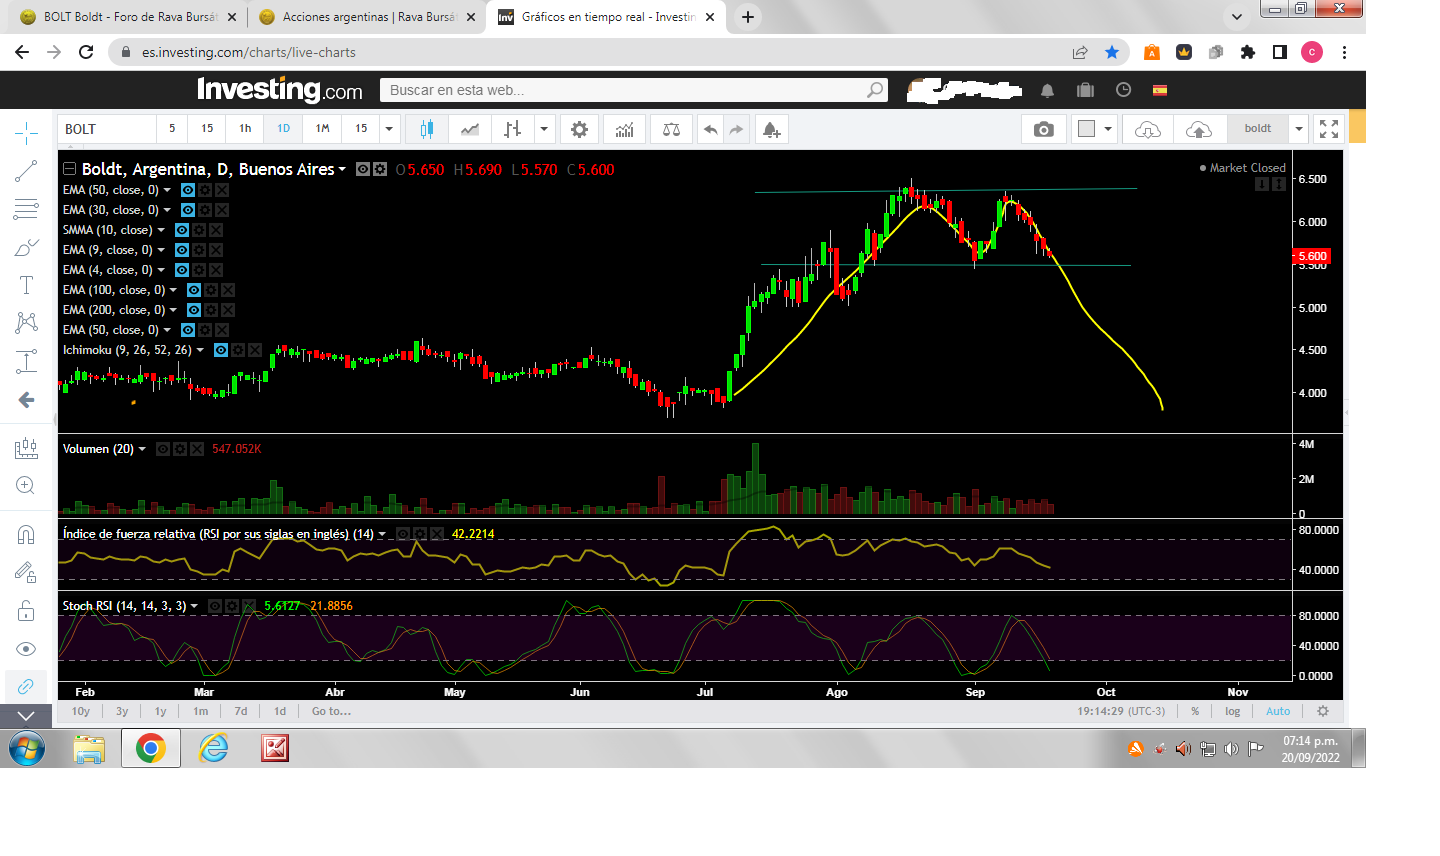Open the Volumen (20) indicator dropdown
The height and width of the screenshot is (856, 1440).
click(x=142, y=449)
